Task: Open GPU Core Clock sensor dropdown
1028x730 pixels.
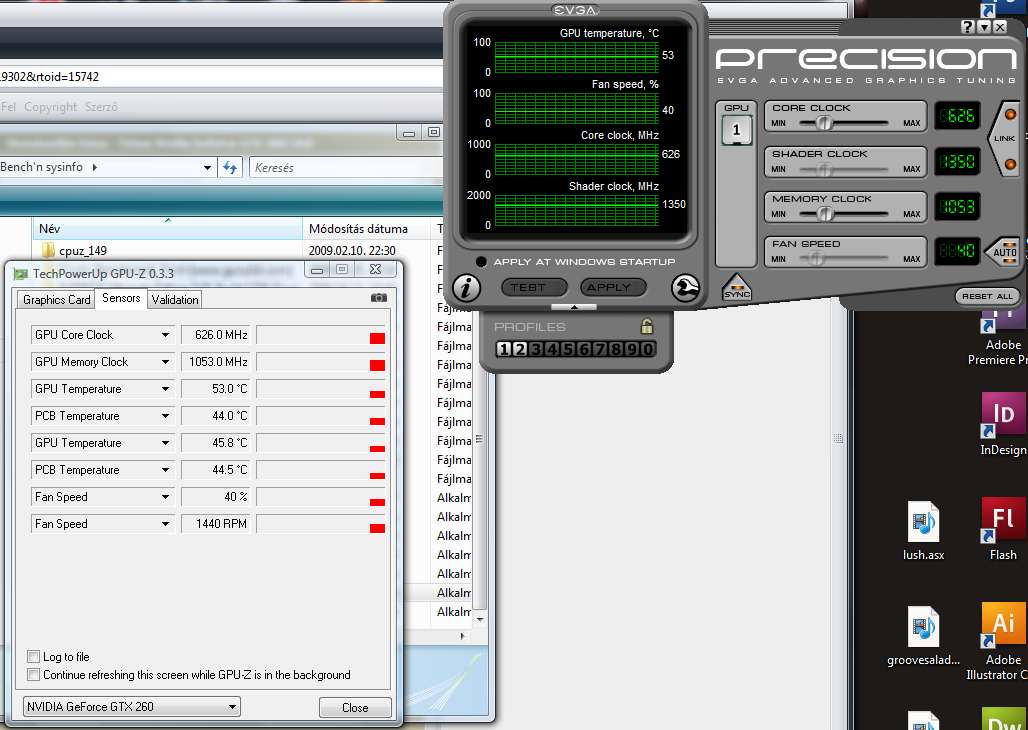Action: click(165, 335)
